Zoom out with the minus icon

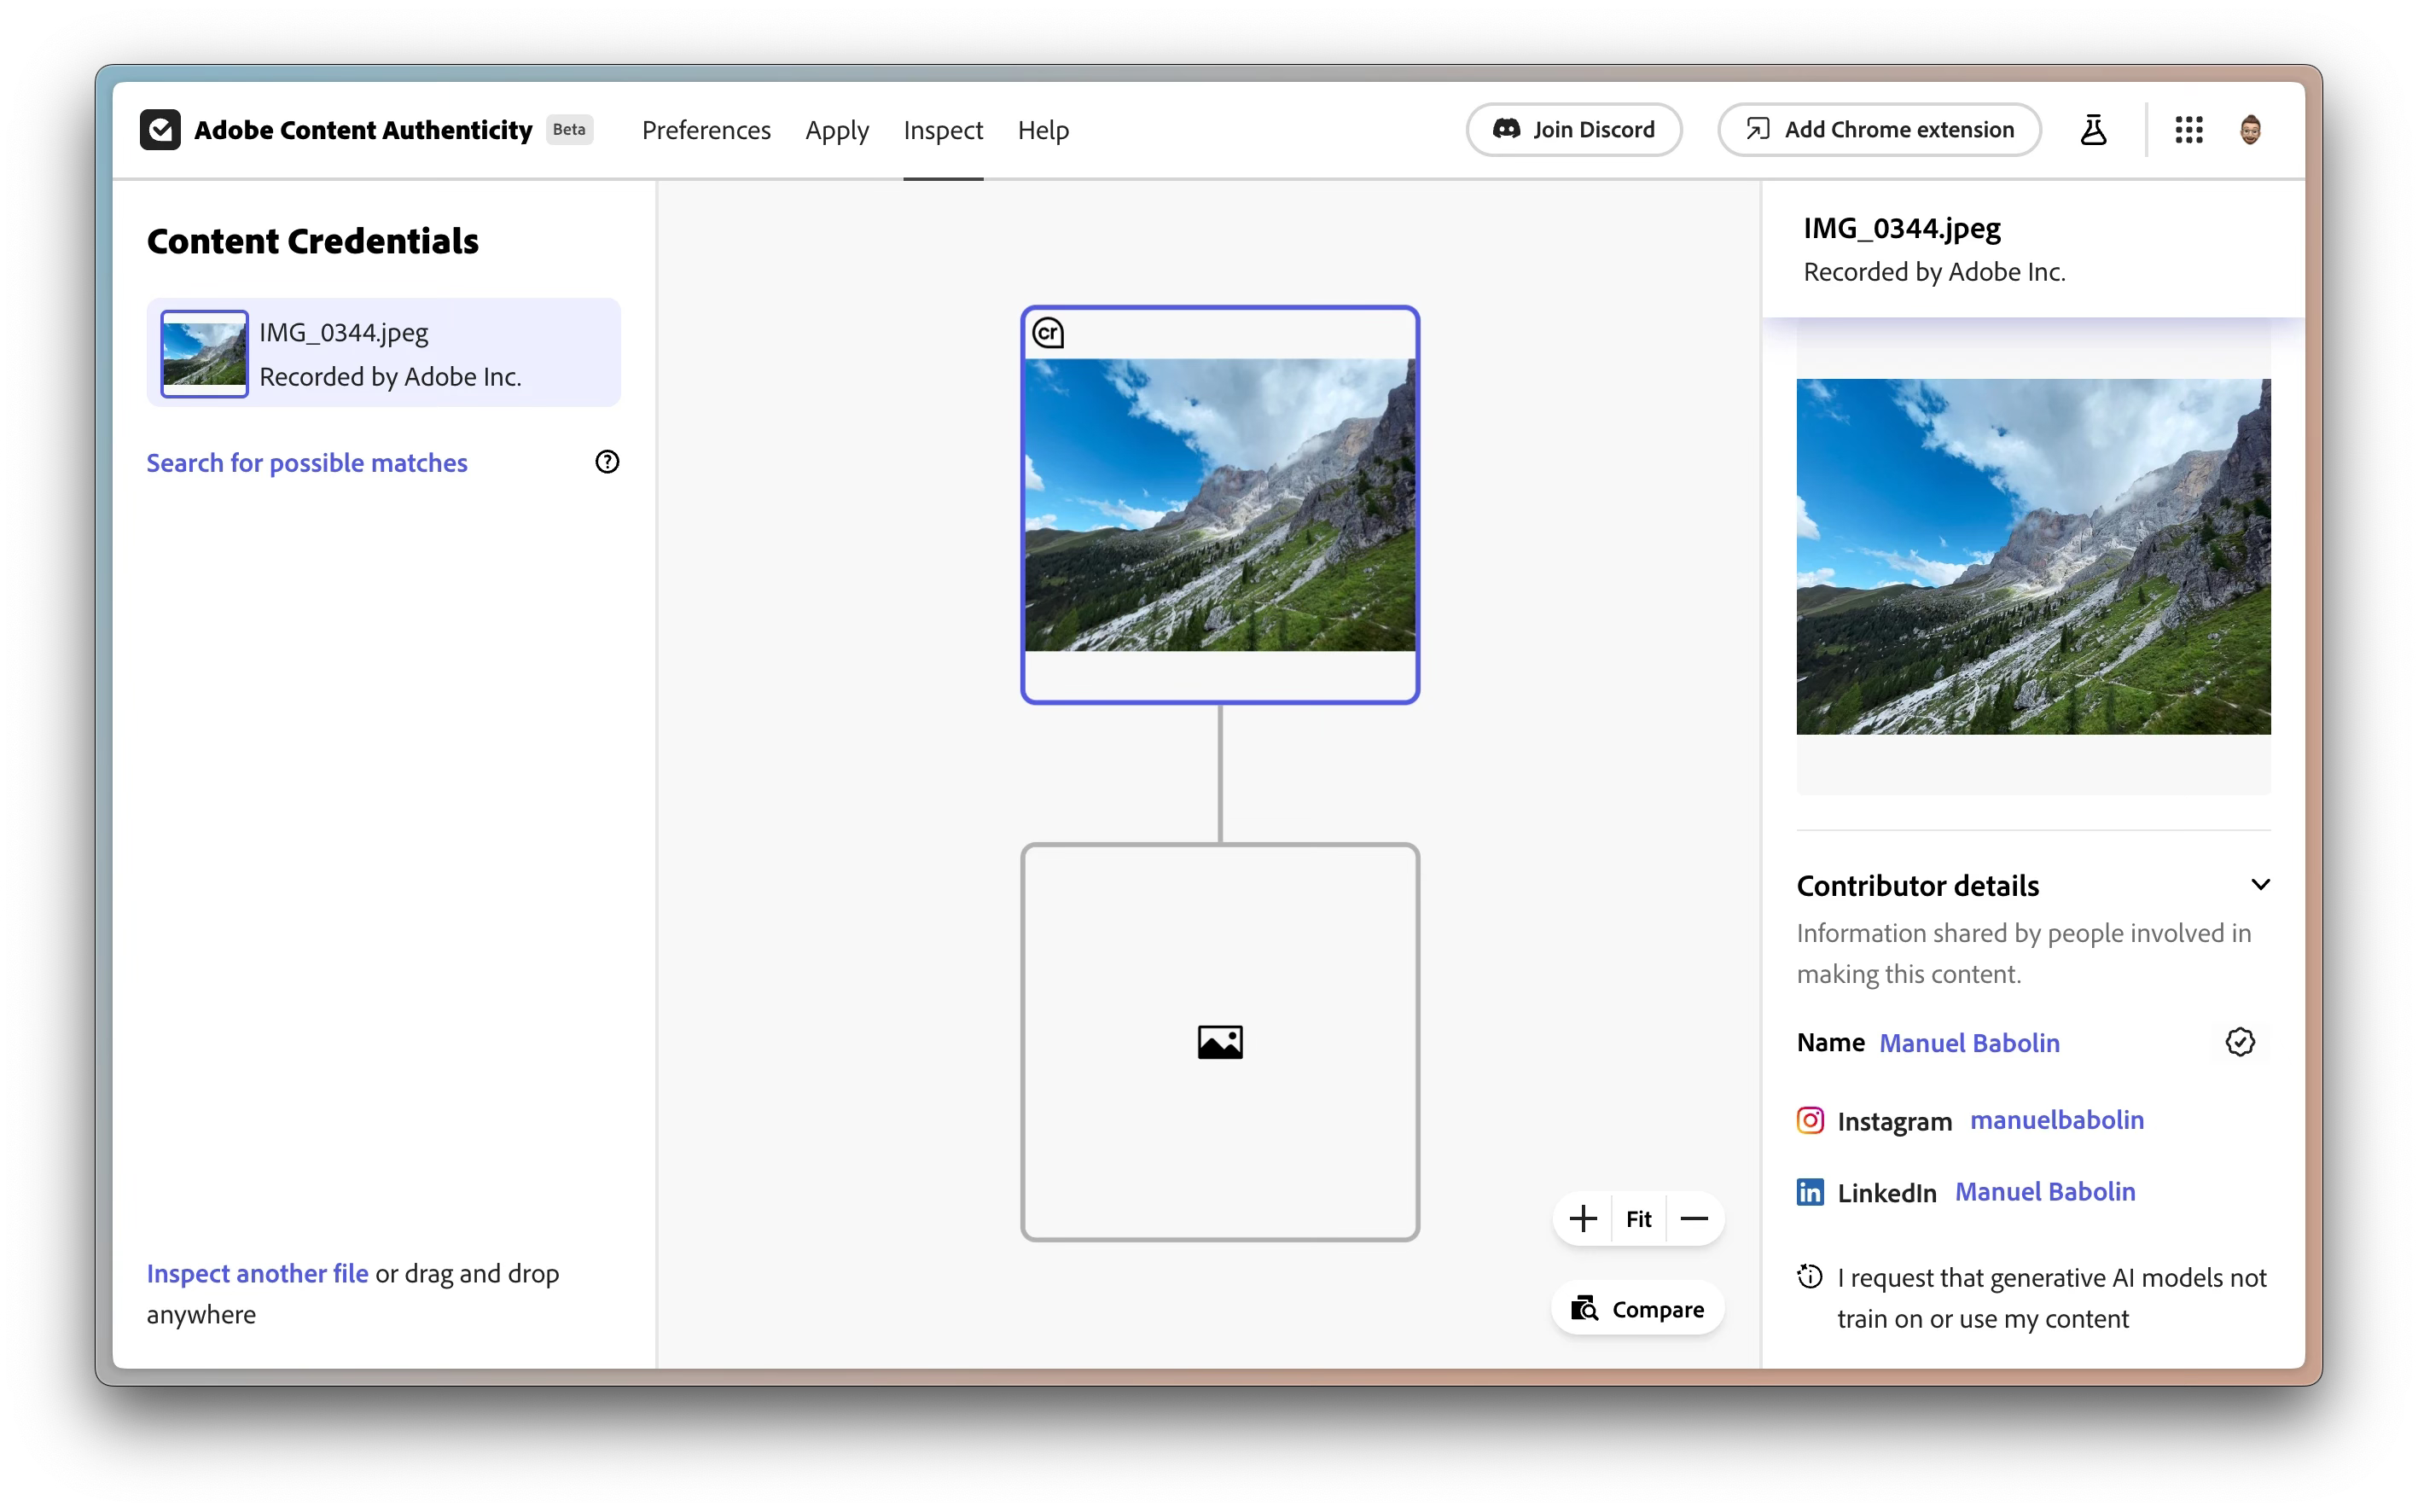point(1694,1219)
